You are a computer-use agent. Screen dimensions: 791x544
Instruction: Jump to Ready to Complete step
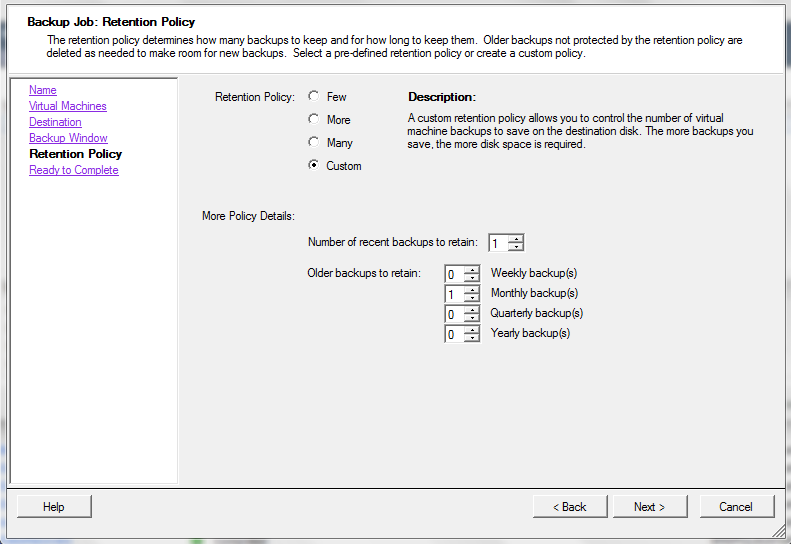click(x=74, y=170)
